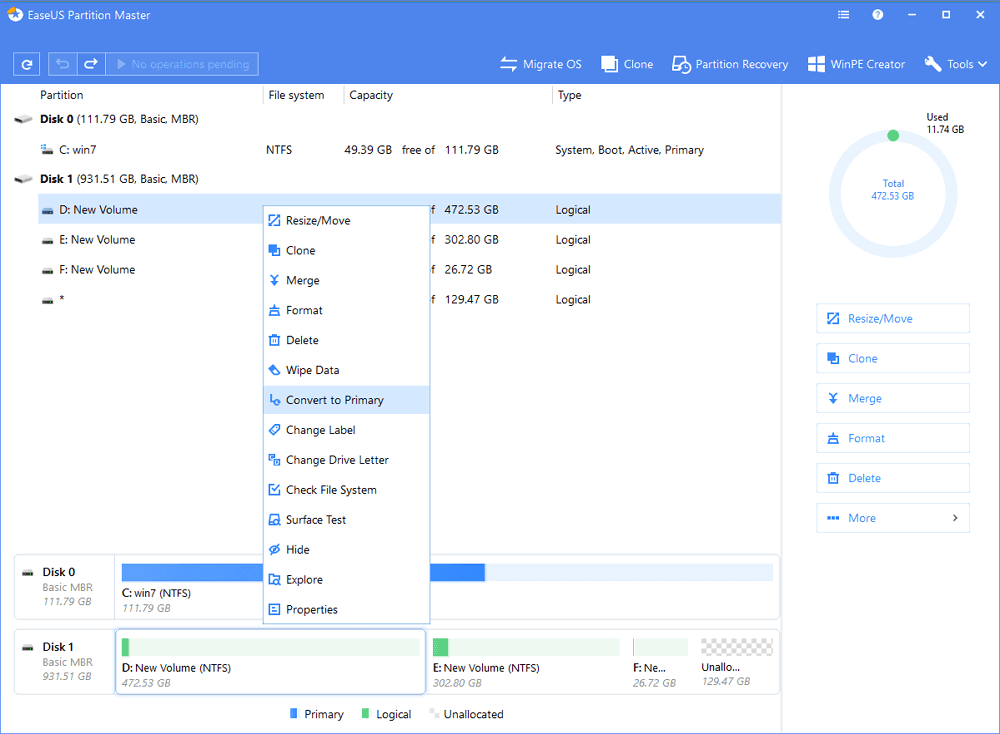Choose Resize/Move in the context menu
Viewport: 1000px width, 734px height.
pyautogui.click(x=346, y=221)
